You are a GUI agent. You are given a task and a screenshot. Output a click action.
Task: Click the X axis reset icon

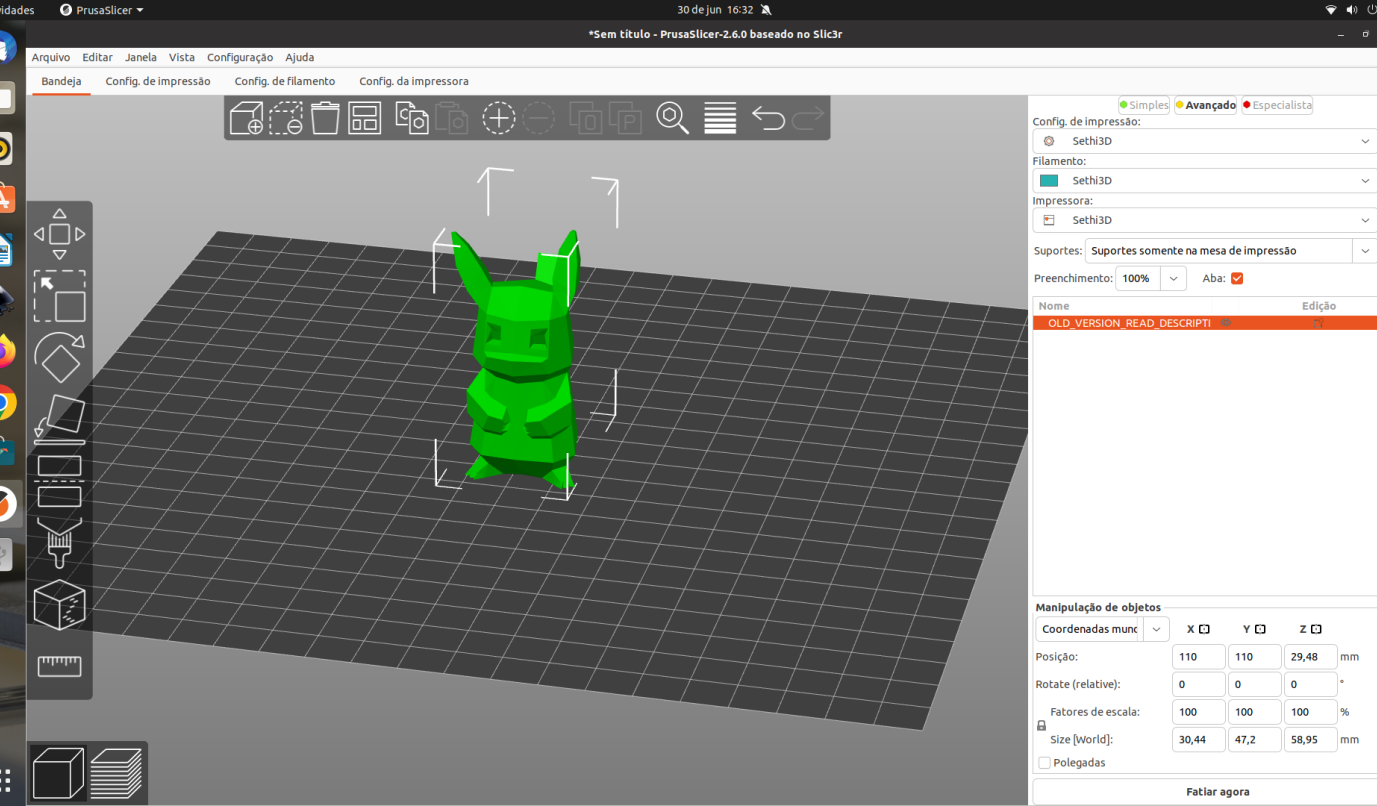click(1204, 629)
